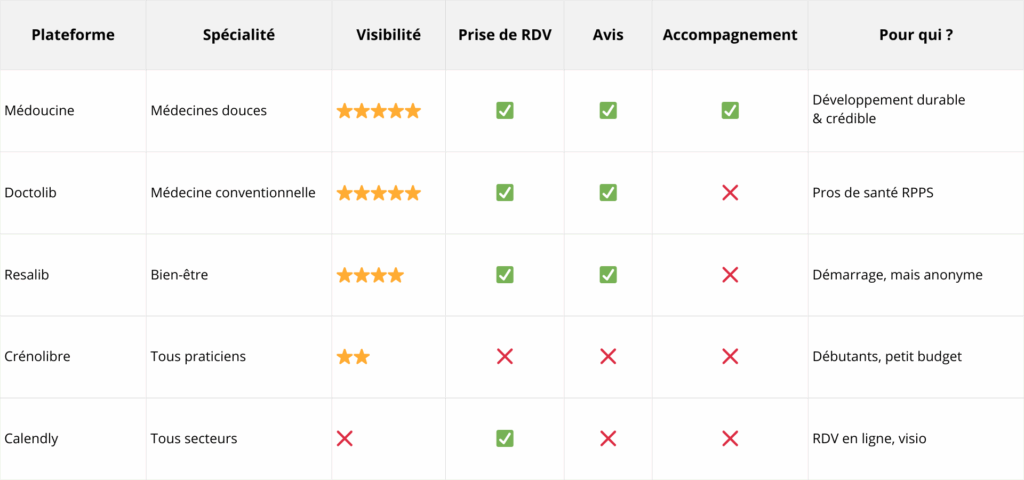
Task: Click Médoucine's green check under Accompagnement
Action: coord(730,111)
